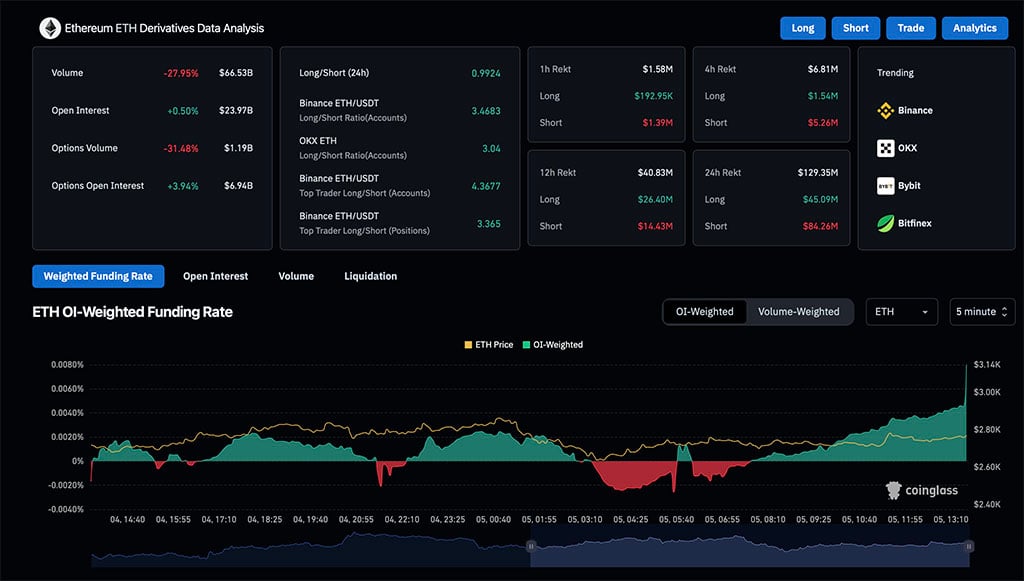This screenshot has height=581, width=1024.
Task: Click the Long button in the header
Action: [x=802, y=28]
